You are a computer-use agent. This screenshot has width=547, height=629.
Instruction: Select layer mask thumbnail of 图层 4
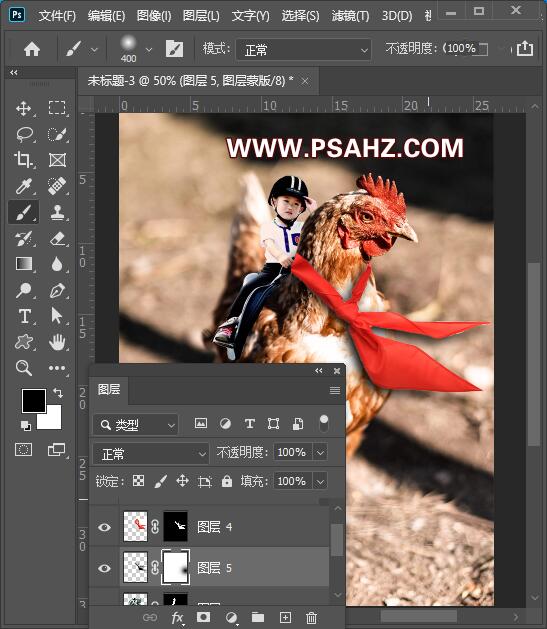tap(175, 526)
